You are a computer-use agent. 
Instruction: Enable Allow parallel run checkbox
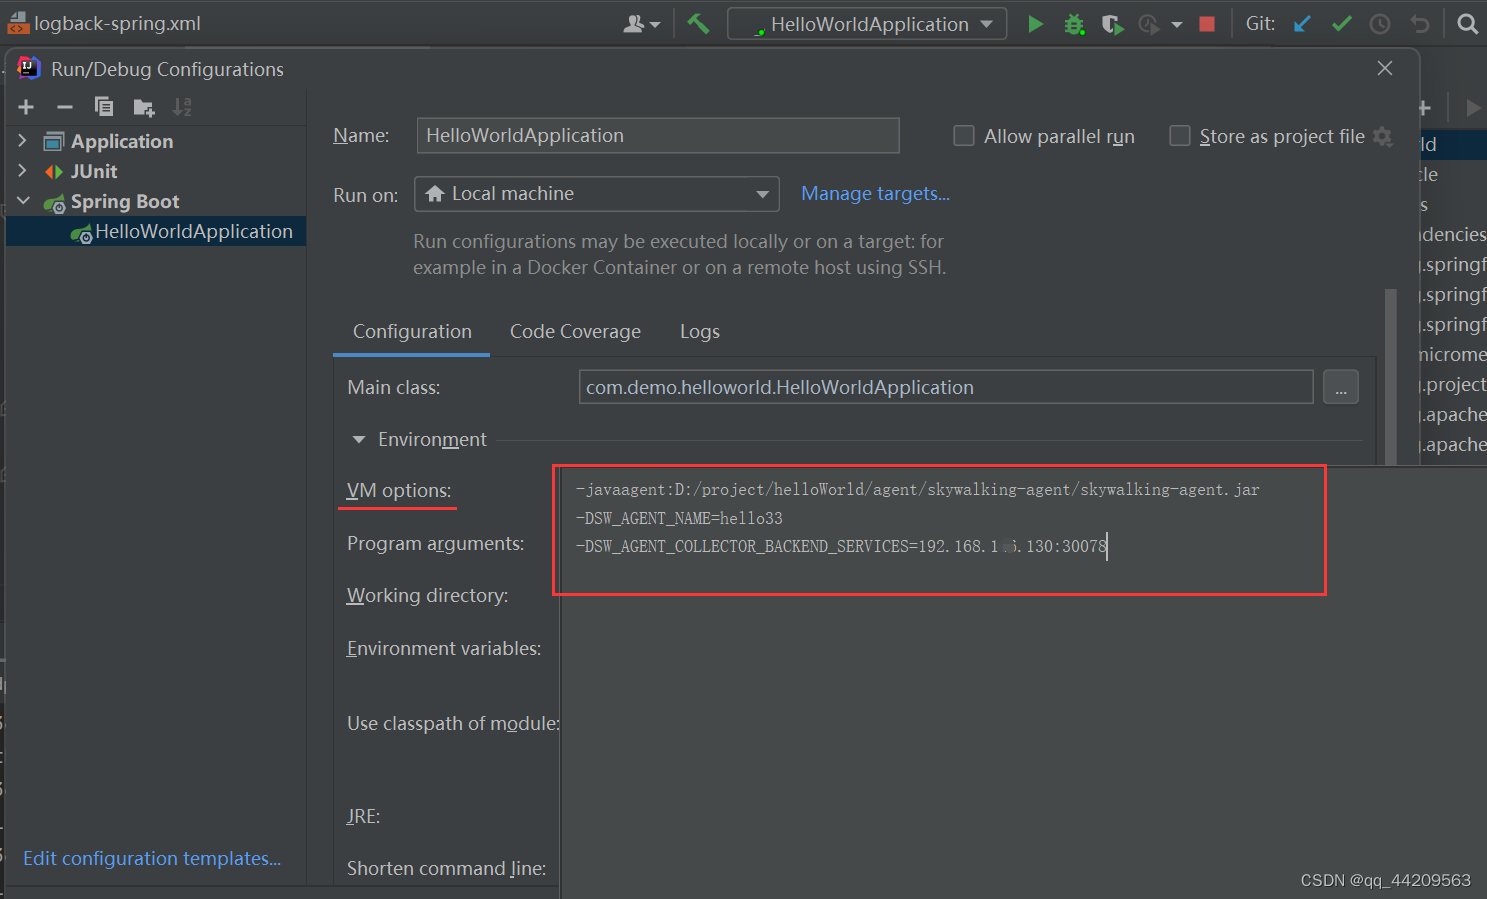coord(964,135)
